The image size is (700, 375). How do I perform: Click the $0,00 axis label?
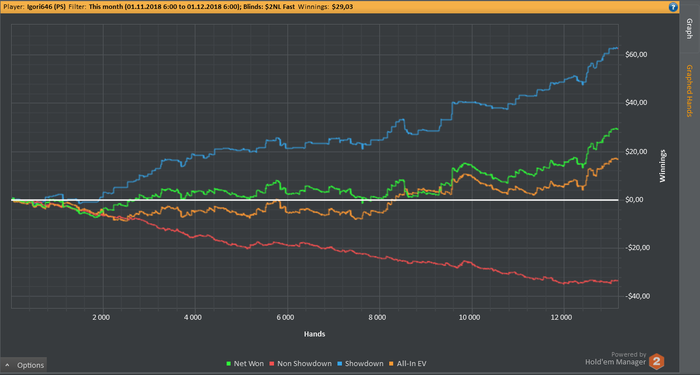click(634, 200)
